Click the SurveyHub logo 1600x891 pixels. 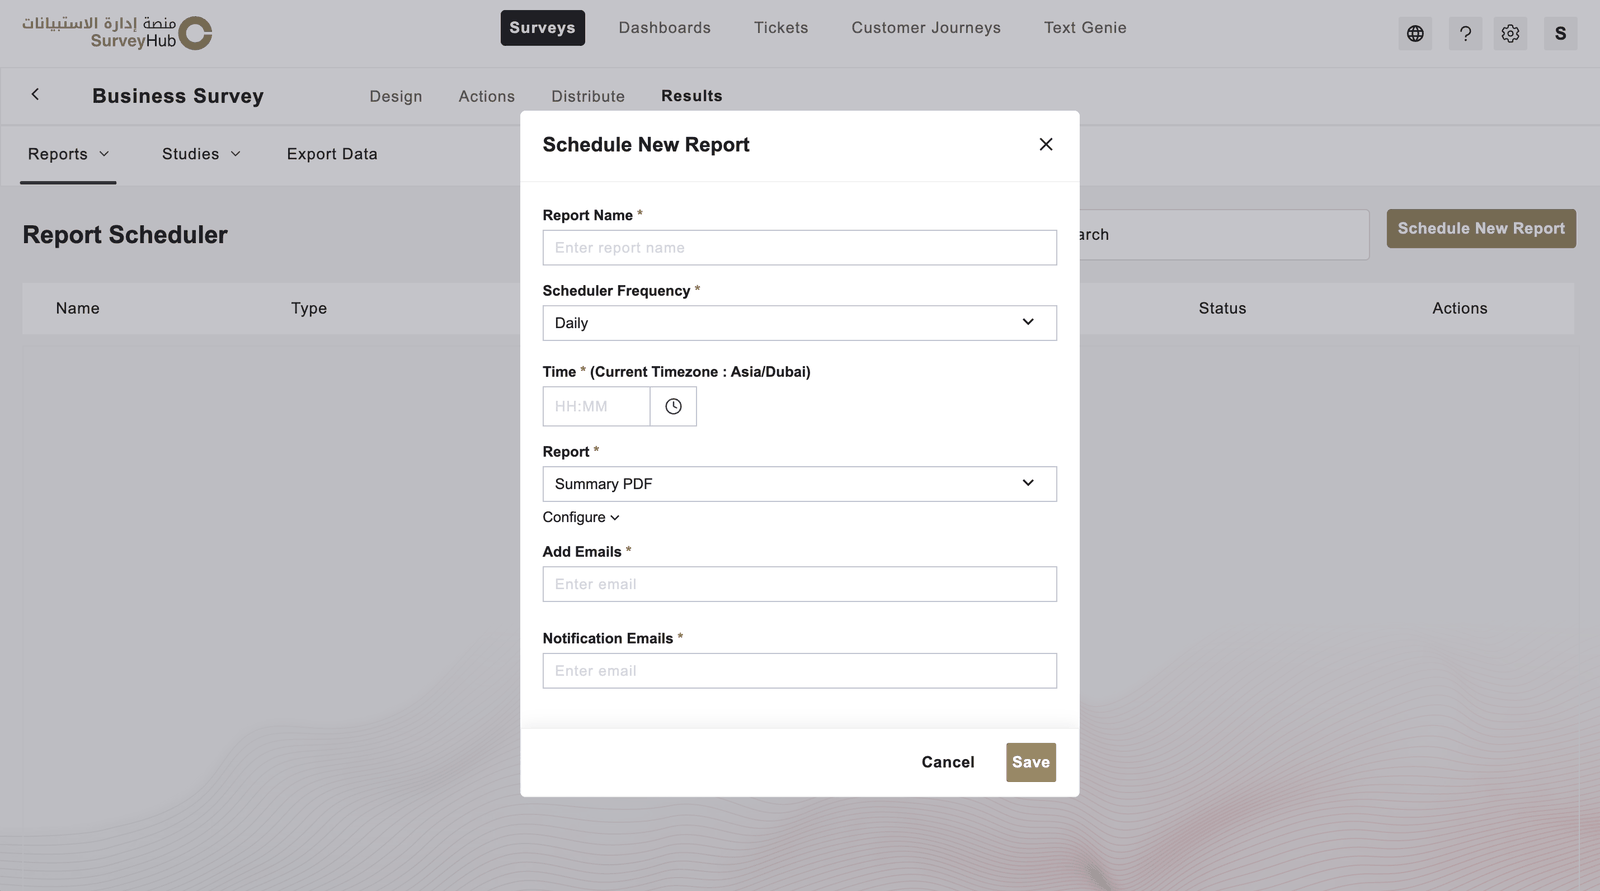coord(117,32)
